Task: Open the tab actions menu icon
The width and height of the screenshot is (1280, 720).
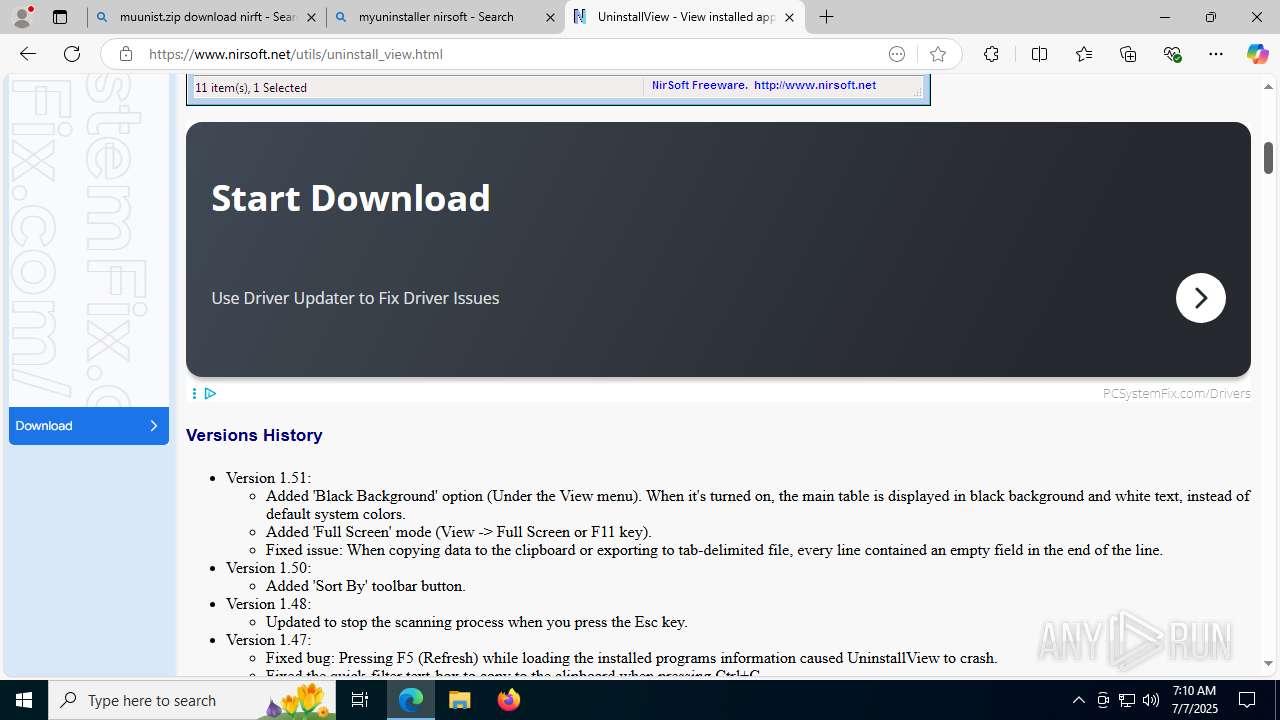Action: coord(60,17)
